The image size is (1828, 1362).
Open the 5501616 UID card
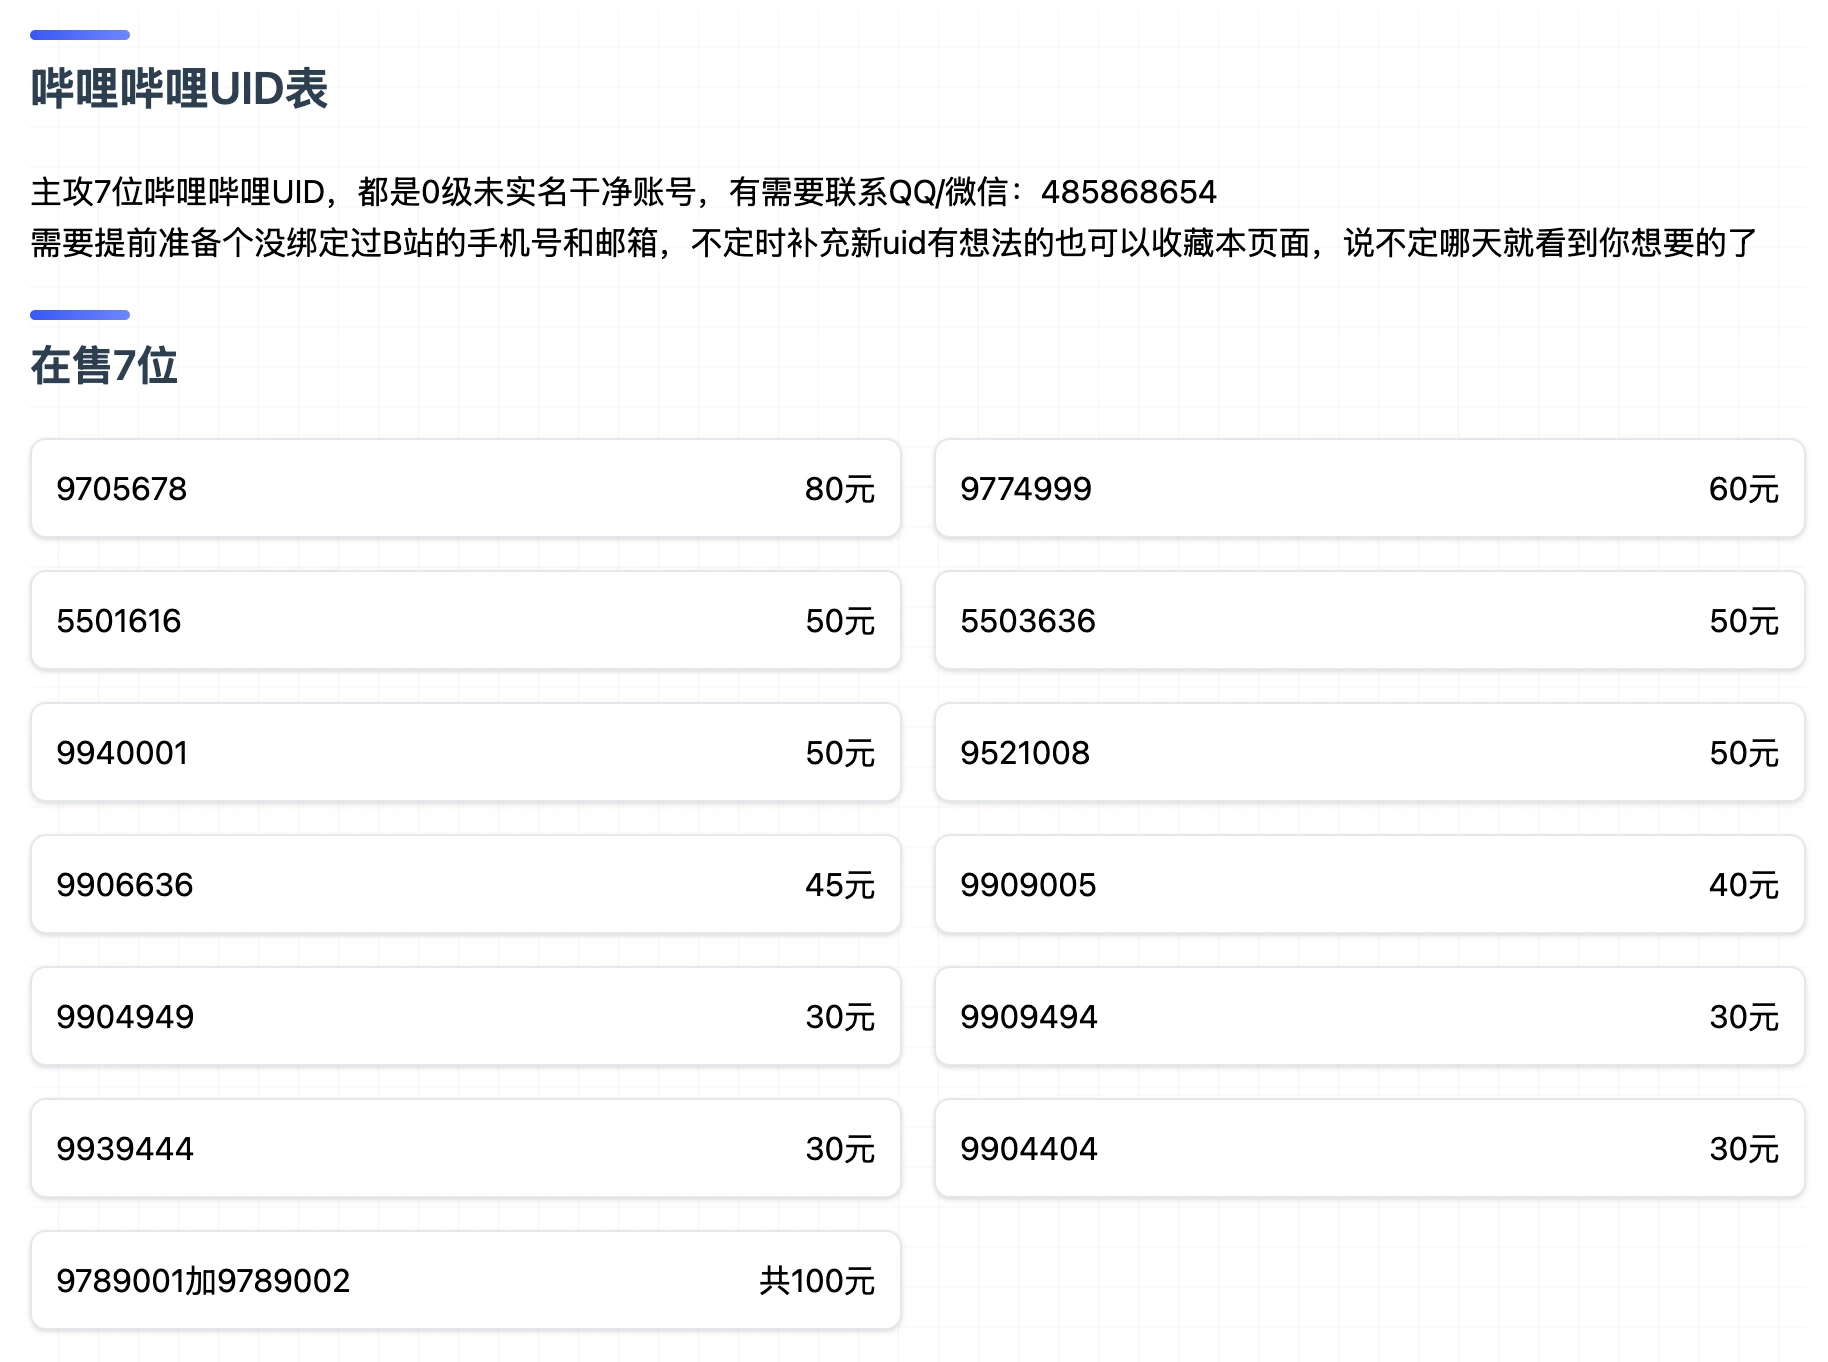click(465, 621)
